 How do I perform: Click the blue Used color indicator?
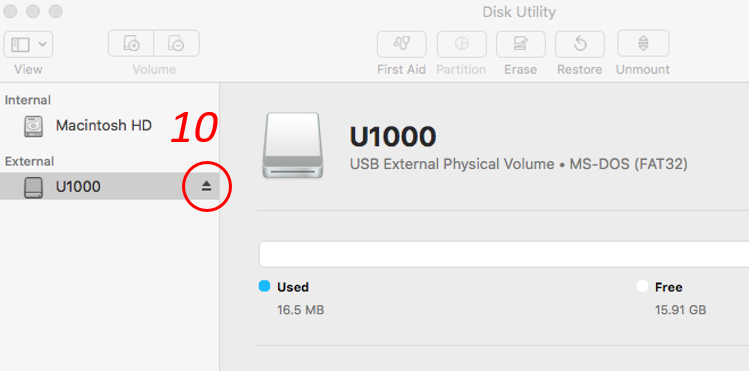click(x=264, y=286)
